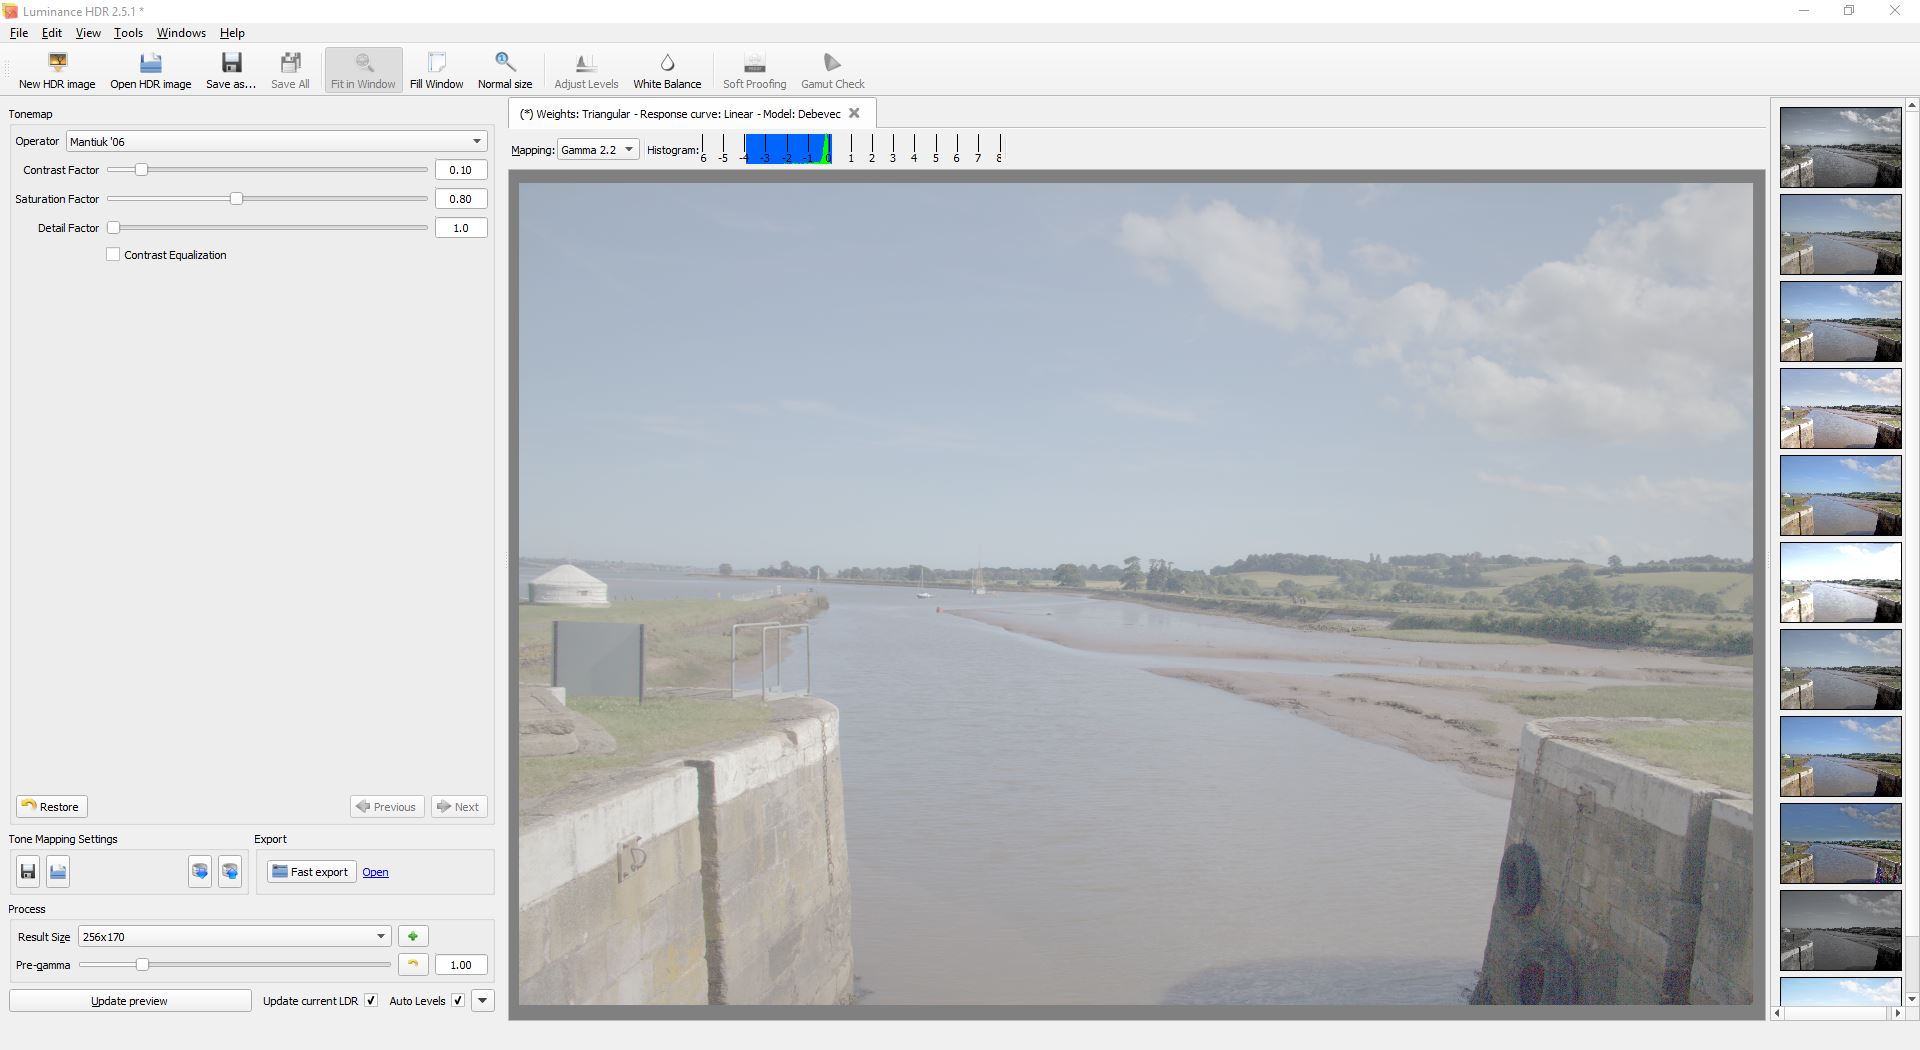Open the Windows menu

(181, 33)
